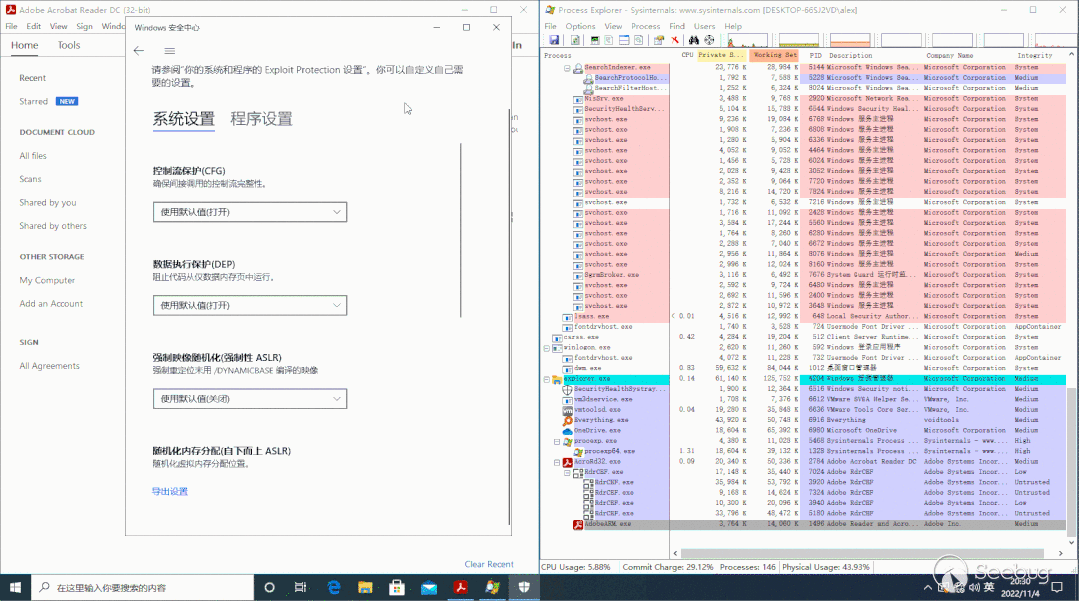
Task: Open the DEP setting dropdown
Action: (249, 305)
